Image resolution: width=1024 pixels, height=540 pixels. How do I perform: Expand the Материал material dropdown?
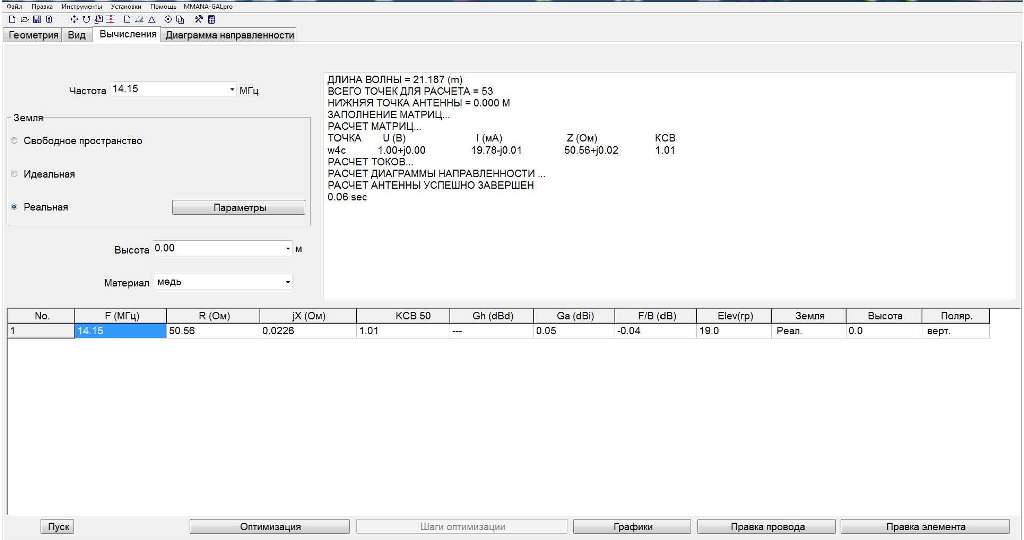click(288, 282)
